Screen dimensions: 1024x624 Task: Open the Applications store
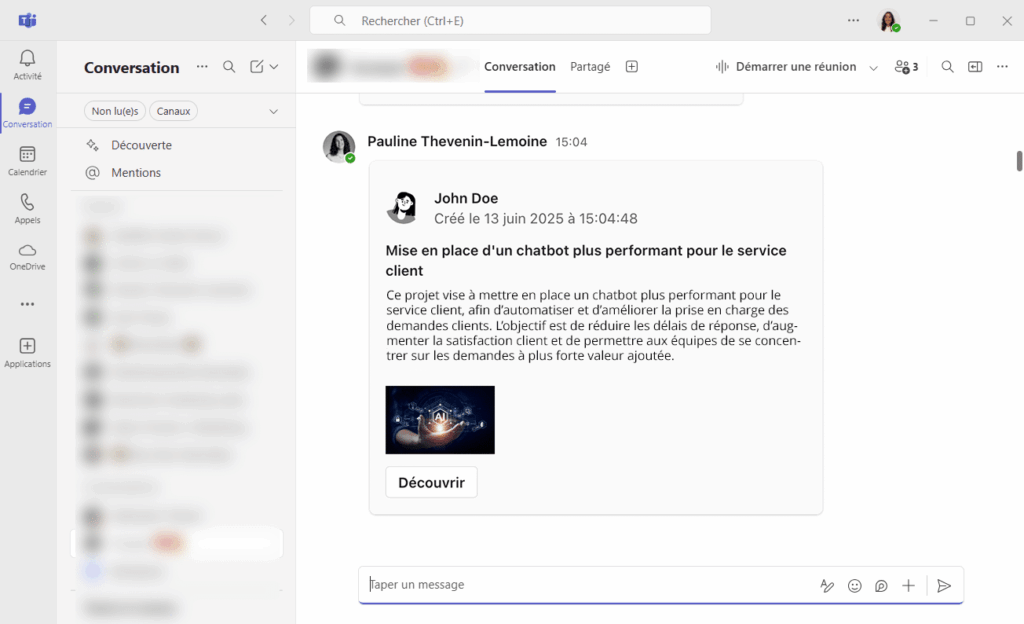[x=27, y=352]
